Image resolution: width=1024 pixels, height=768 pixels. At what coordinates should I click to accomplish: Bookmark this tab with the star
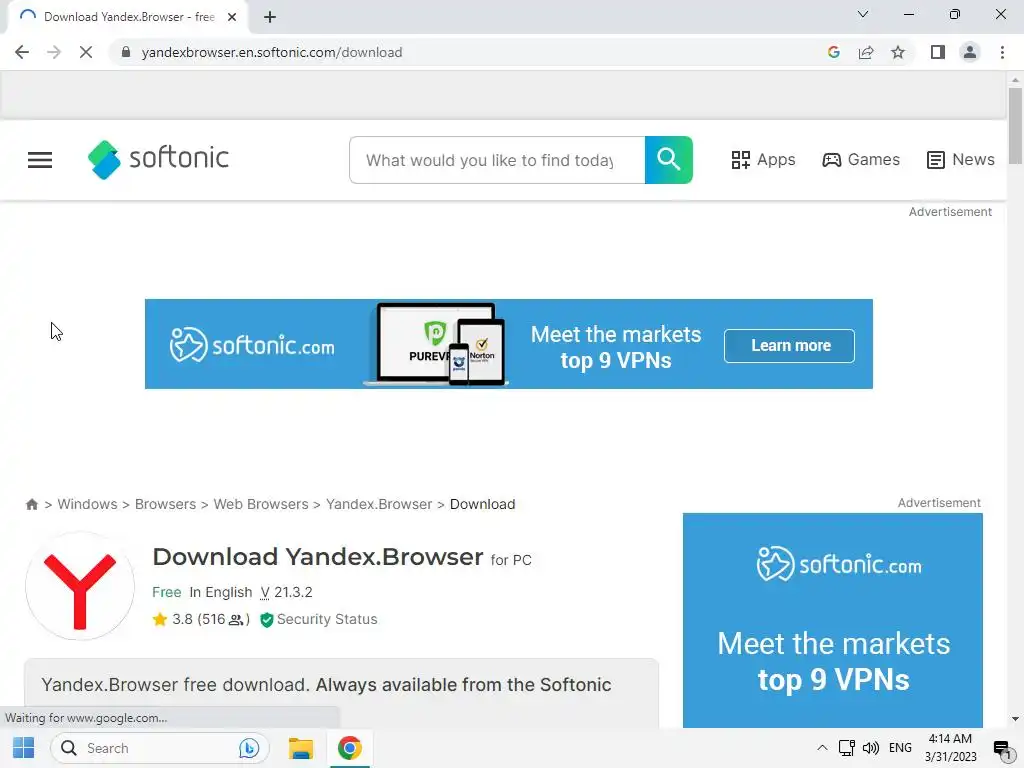(898, 52)
